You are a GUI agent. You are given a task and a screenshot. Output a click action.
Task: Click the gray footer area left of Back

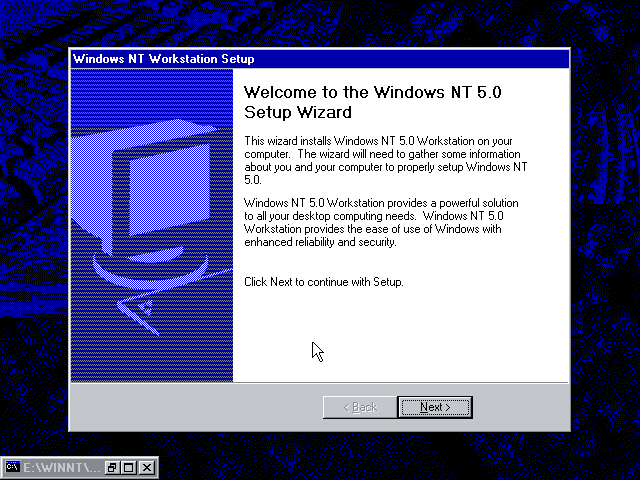tap(196, 407)
